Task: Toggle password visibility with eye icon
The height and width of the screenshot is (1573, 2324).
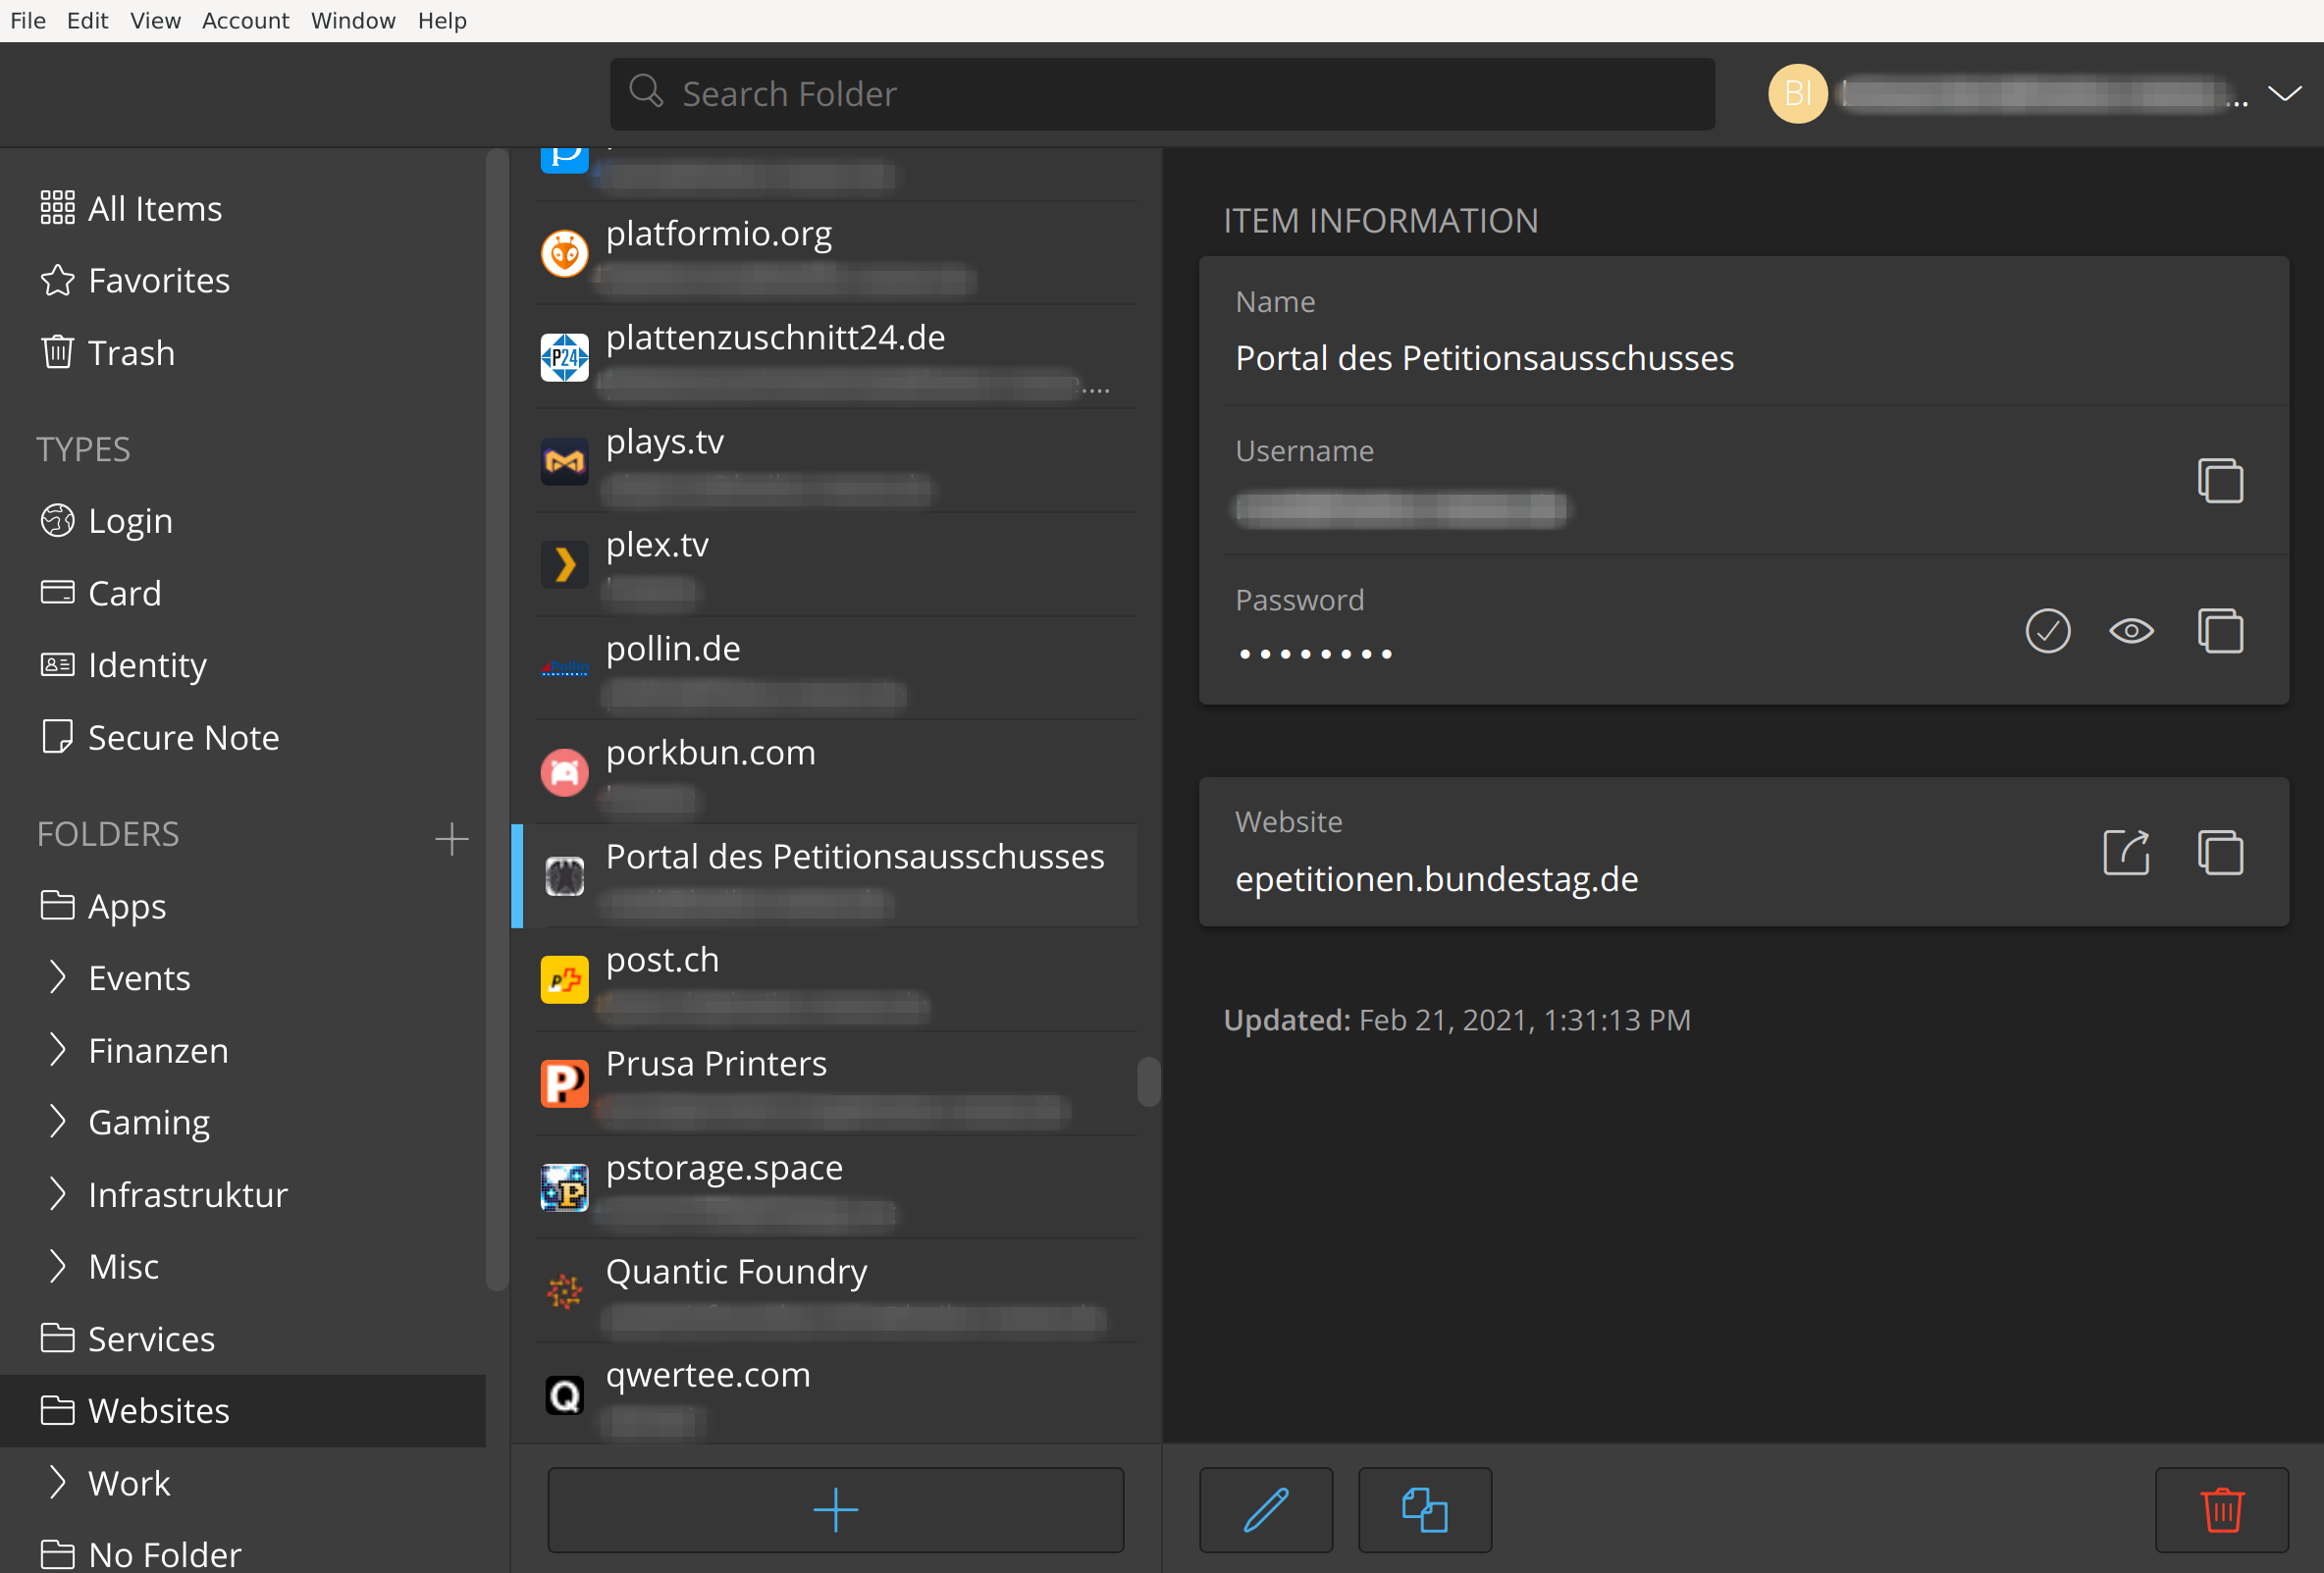Action: (2131, 631)
